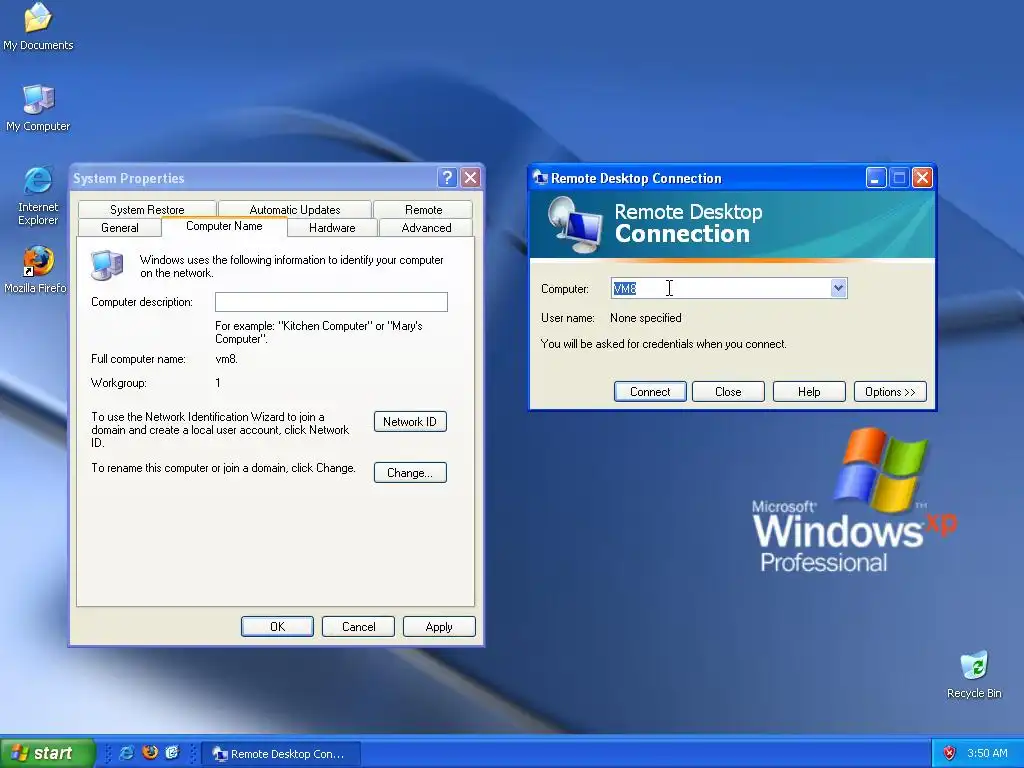Switch to the Automatic Updates tab
Screen dimensions: 1024x768
click(295, 210)
